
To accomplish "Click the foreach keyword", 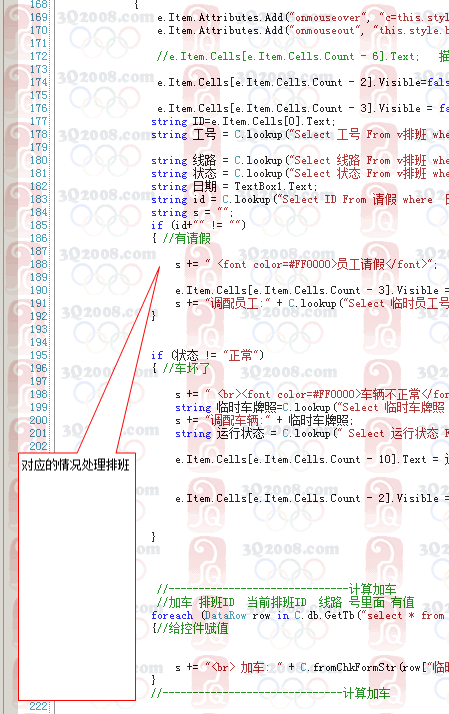I will pyautogui.click(x=172, y=615).
